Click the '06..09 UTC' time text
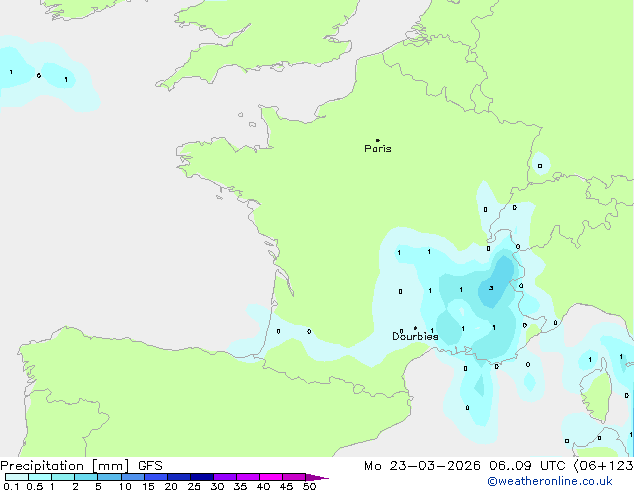 pyautogui.click(x=527, y=466)
